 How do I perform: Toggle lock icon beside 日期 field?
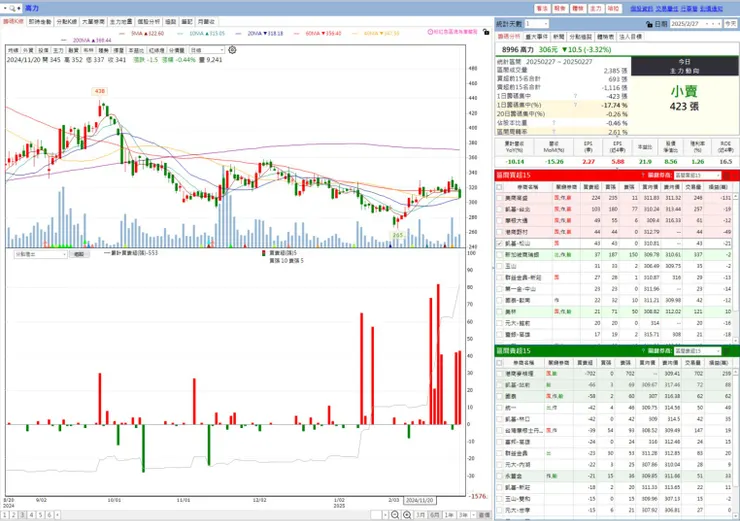[649, 24]
